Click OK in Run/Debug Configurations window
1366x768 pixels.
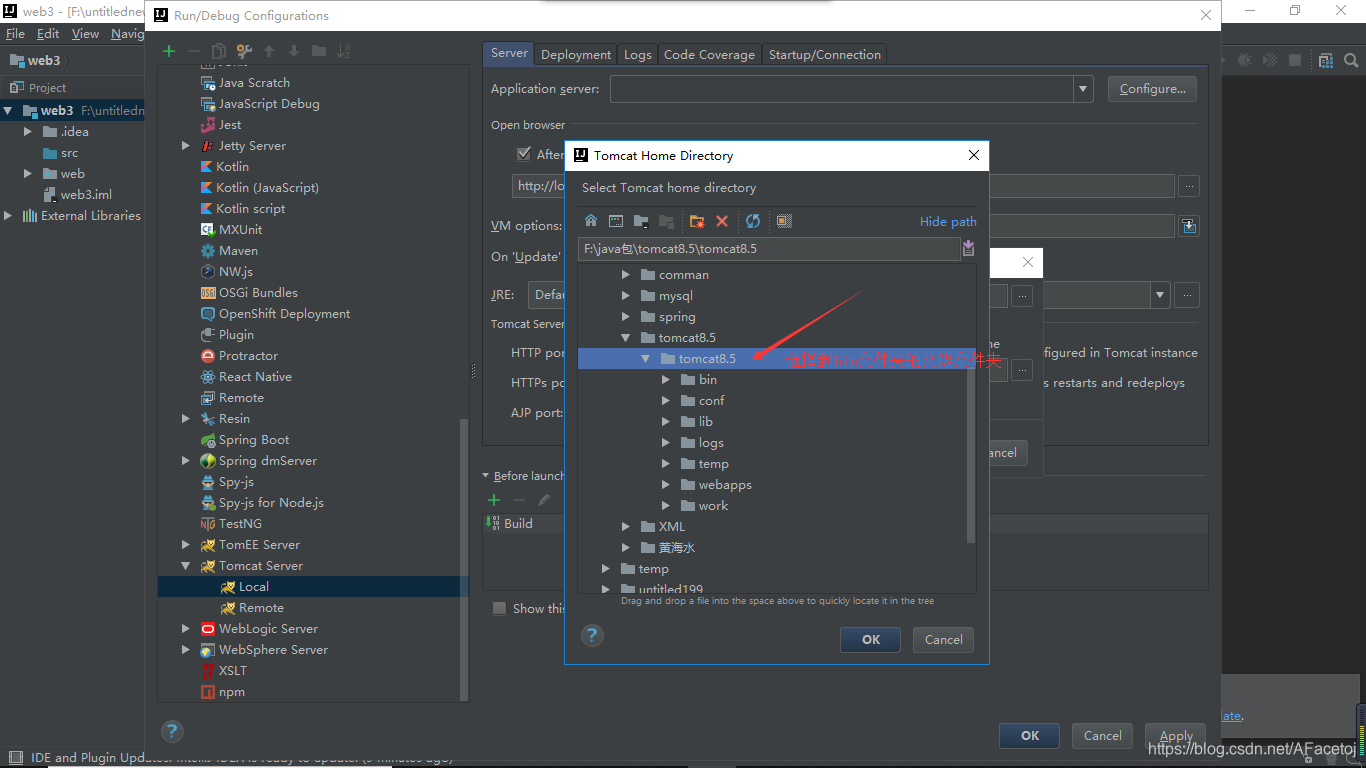(x=1030, y=736)
